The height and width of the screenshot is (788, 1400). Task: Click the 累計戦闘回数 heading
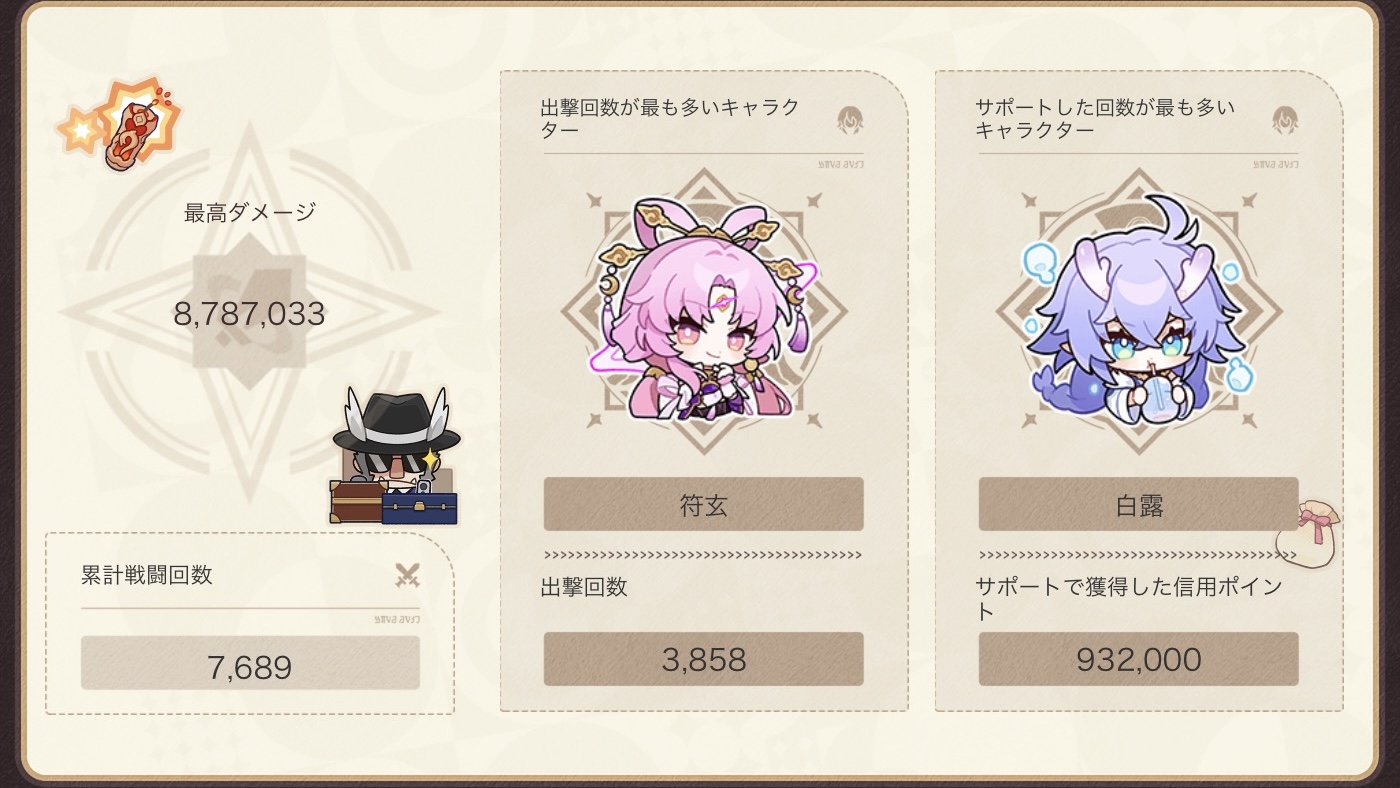click(147, 575)
